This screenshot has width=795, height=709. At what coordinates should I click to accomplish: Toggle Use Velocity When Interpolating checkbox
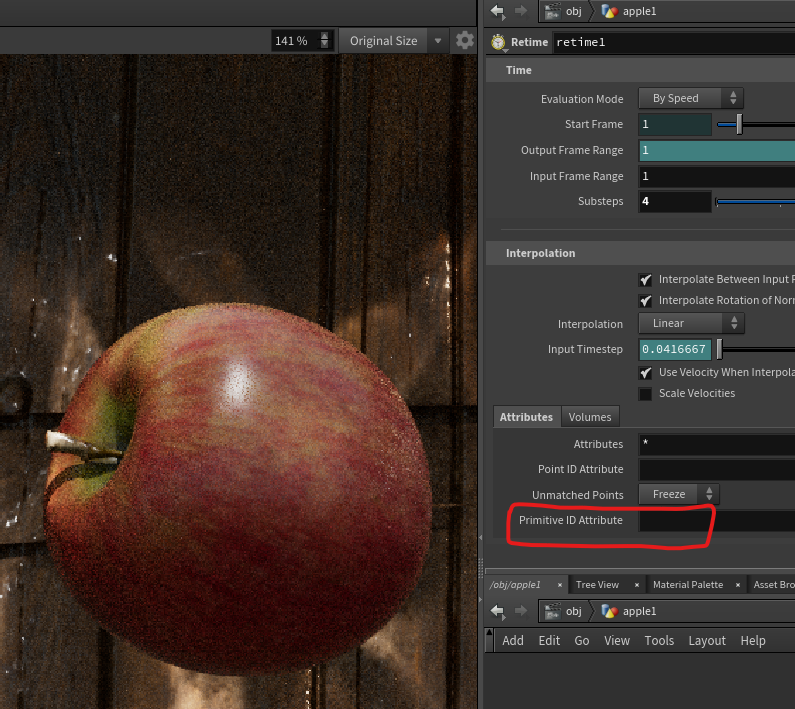click(x=645, y=373)
